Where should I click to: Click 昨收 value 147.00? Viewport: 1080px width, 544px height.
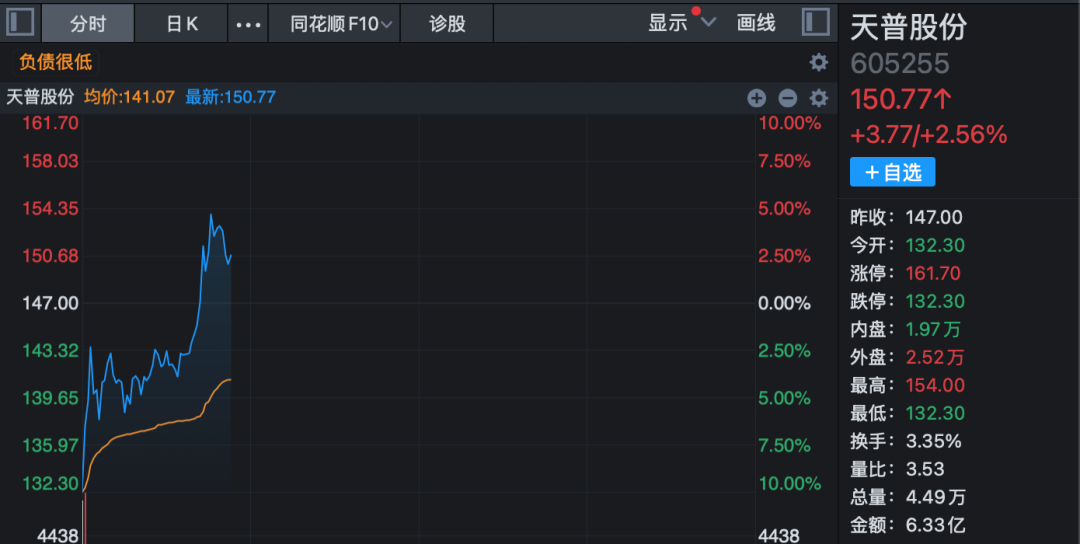[933, 218]
